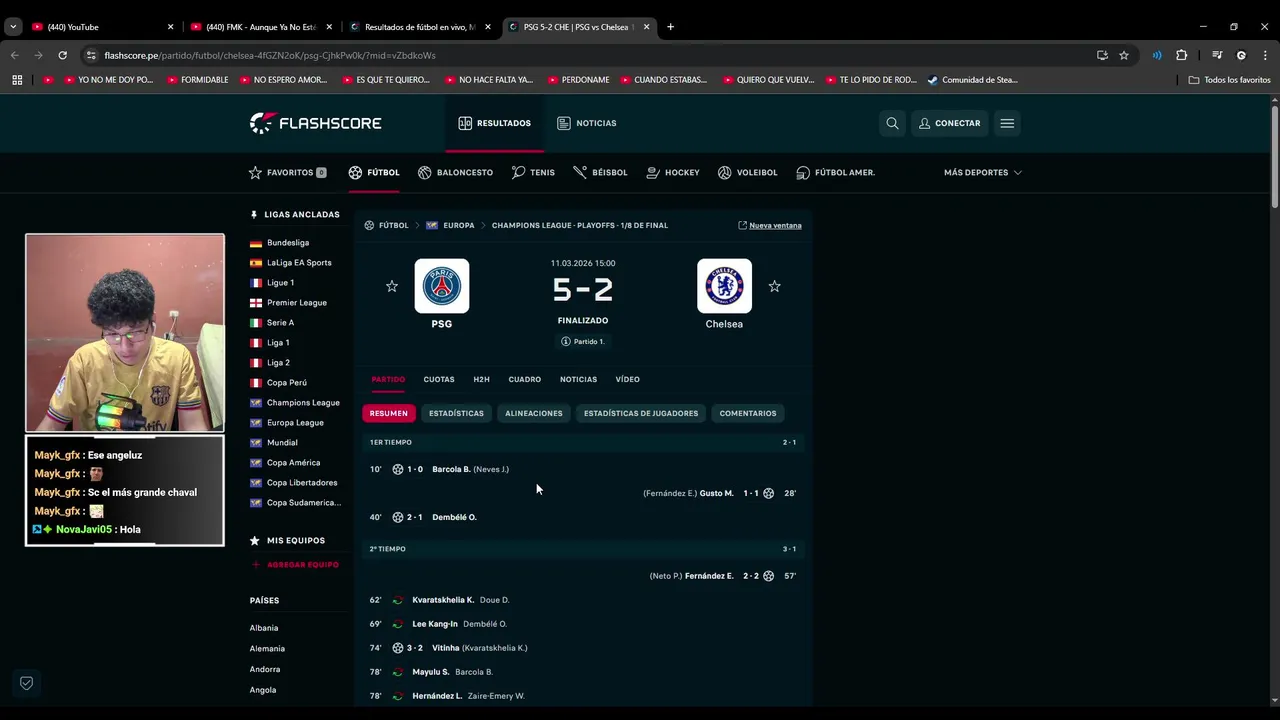Image resolution: width=1280 pixels, height=720 pixels.
Task: Open the Cuadro match tab
Action: click(524, 379)
